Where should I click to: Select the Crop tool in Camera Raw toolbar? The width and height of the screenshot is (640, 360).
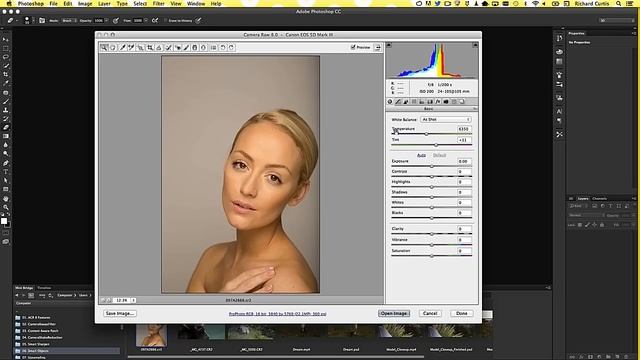click(x=150, y=48)
